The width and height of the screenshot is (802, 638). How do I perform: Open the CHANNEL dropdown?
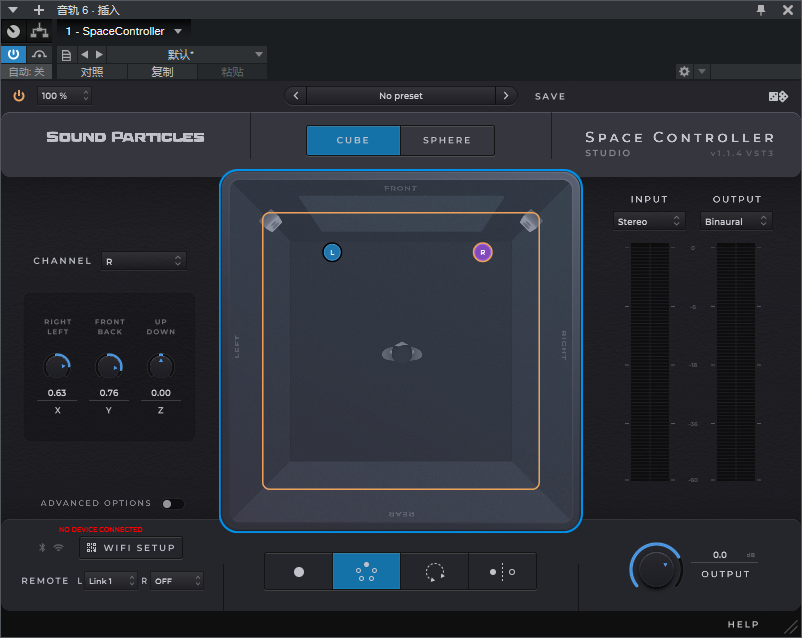(x=143, y=261)
